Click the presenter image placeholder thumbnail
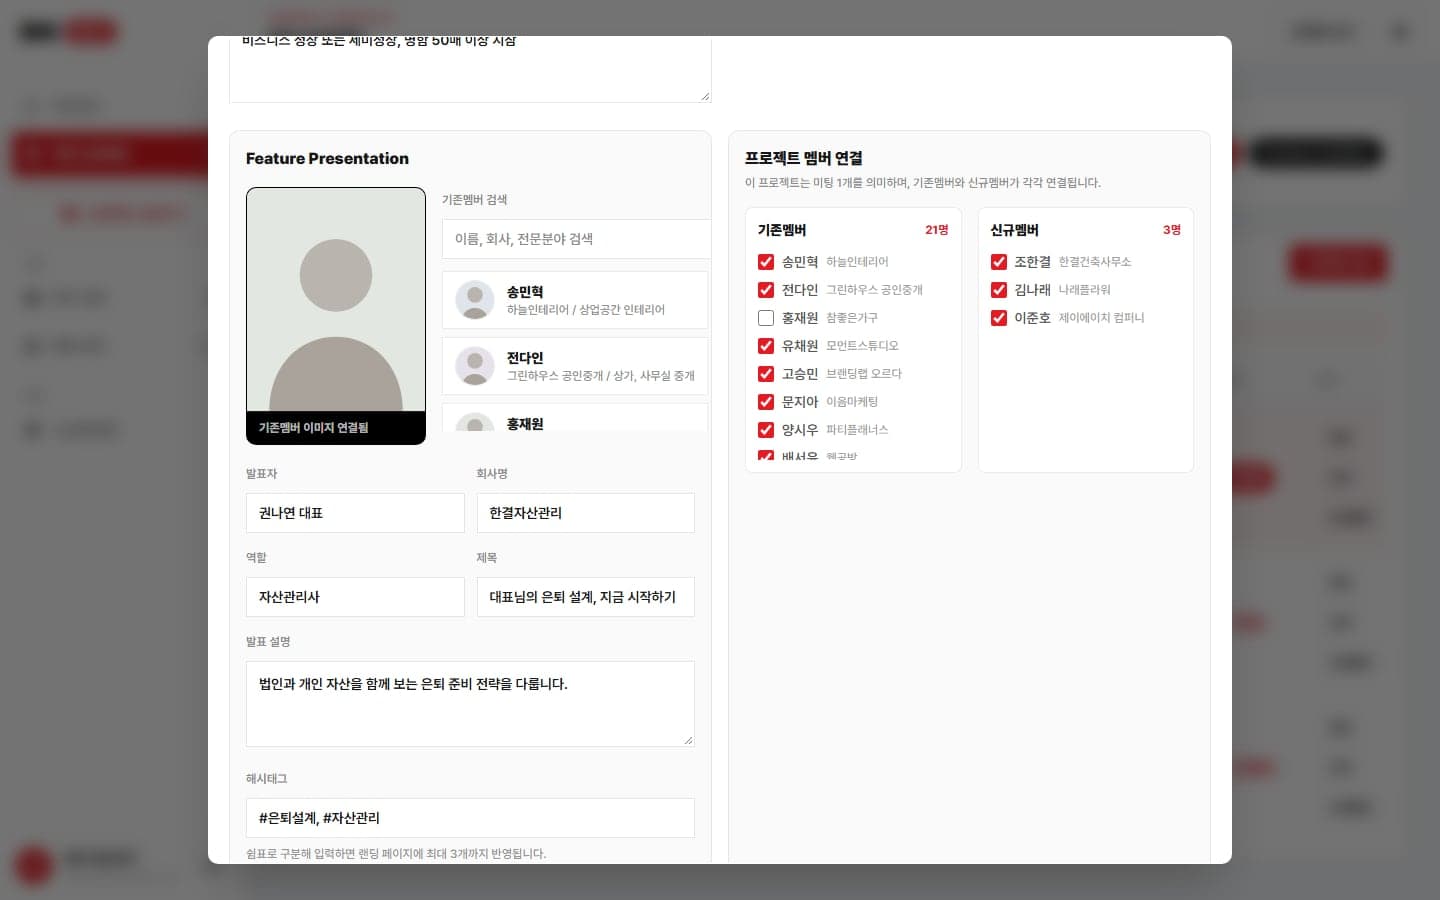 pos(336,300)
